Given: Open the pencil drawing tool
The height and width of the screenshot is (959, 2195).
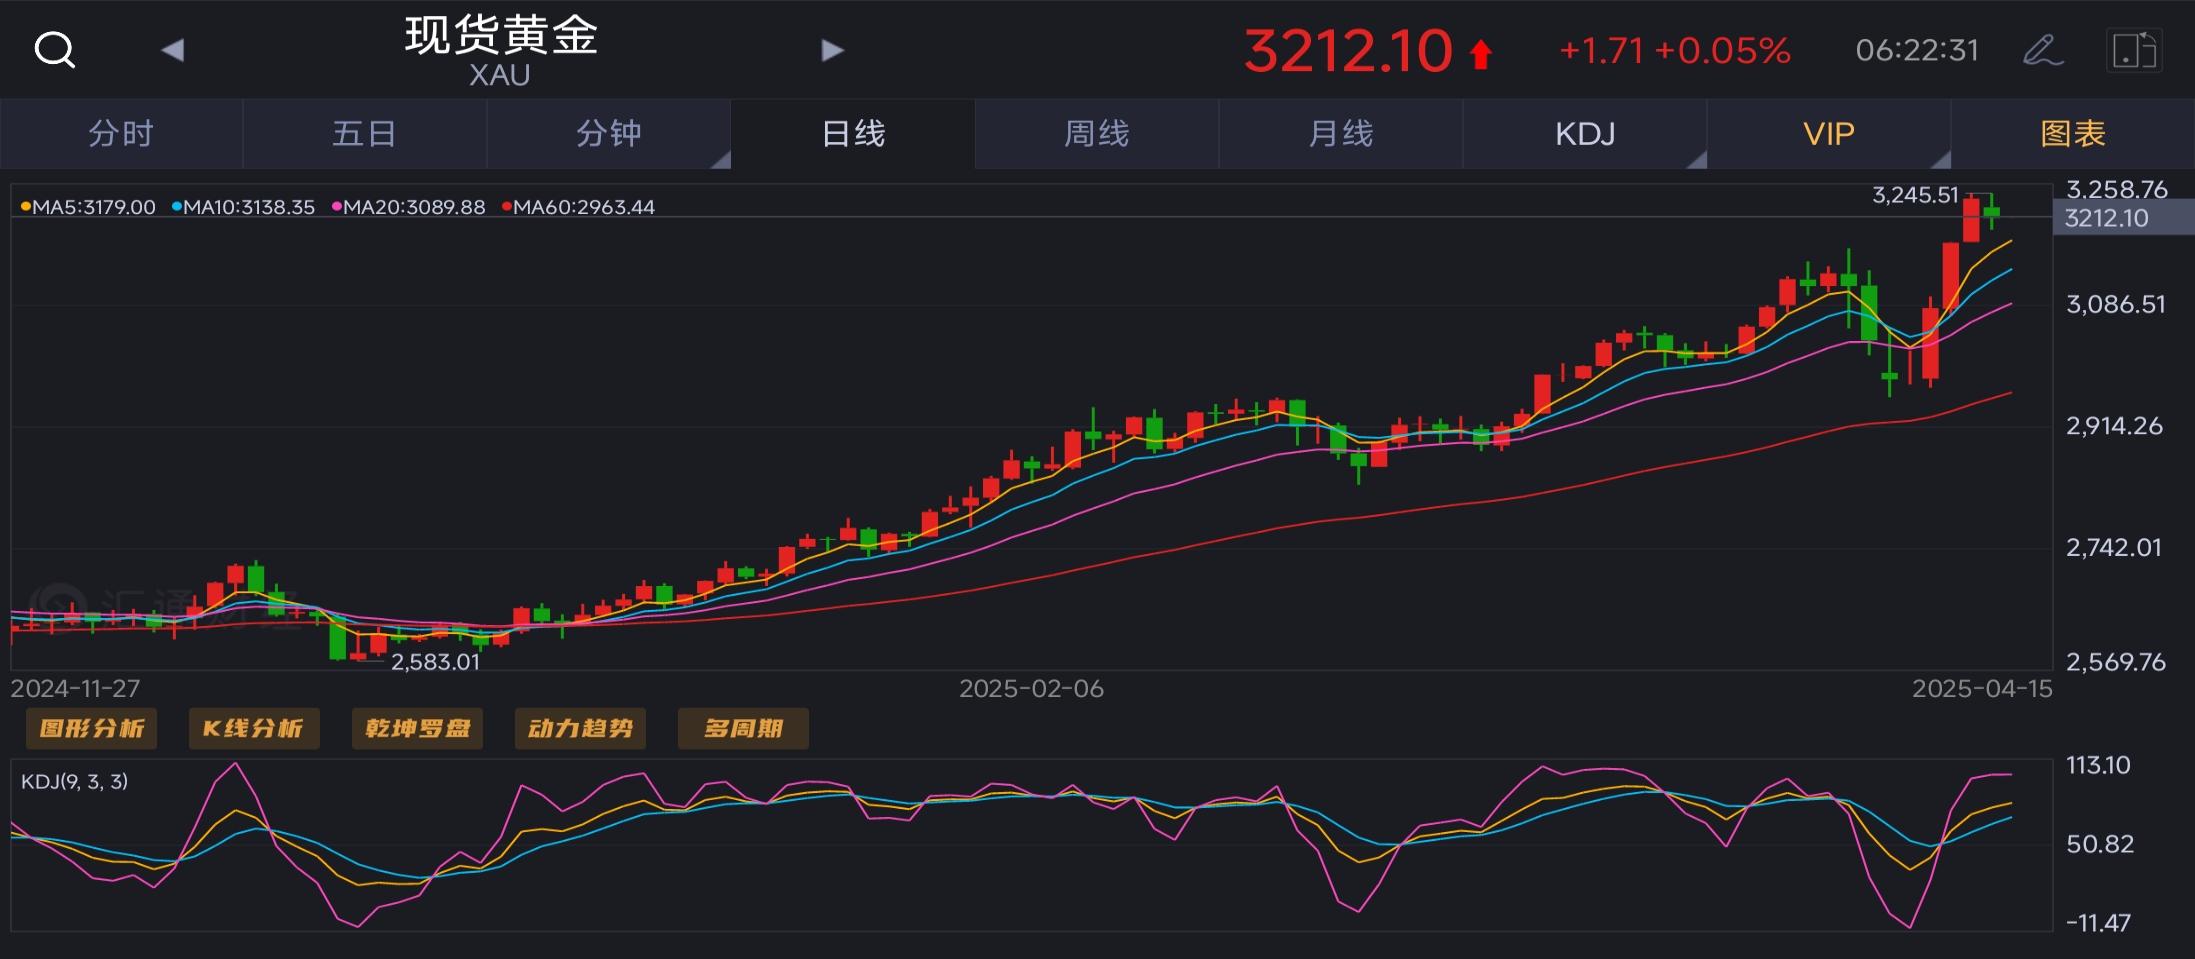Looking at the screenshot, I should click(x=2042, y=50).
